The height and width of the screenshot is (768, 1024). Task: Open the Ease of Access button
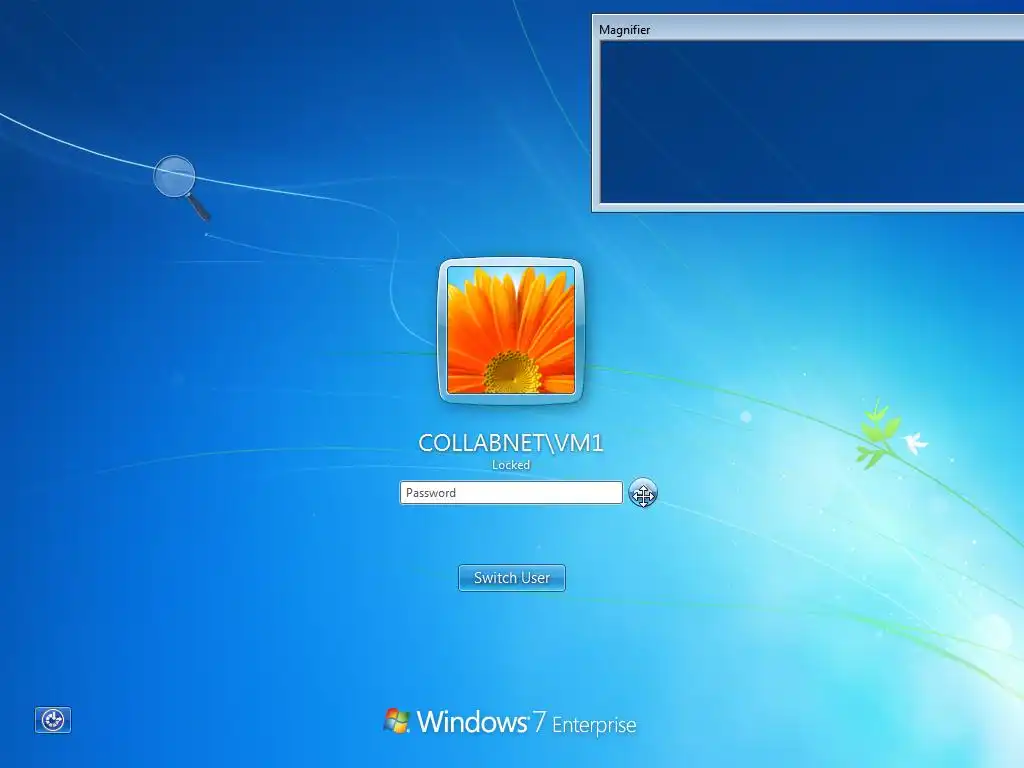pos(53,720)
